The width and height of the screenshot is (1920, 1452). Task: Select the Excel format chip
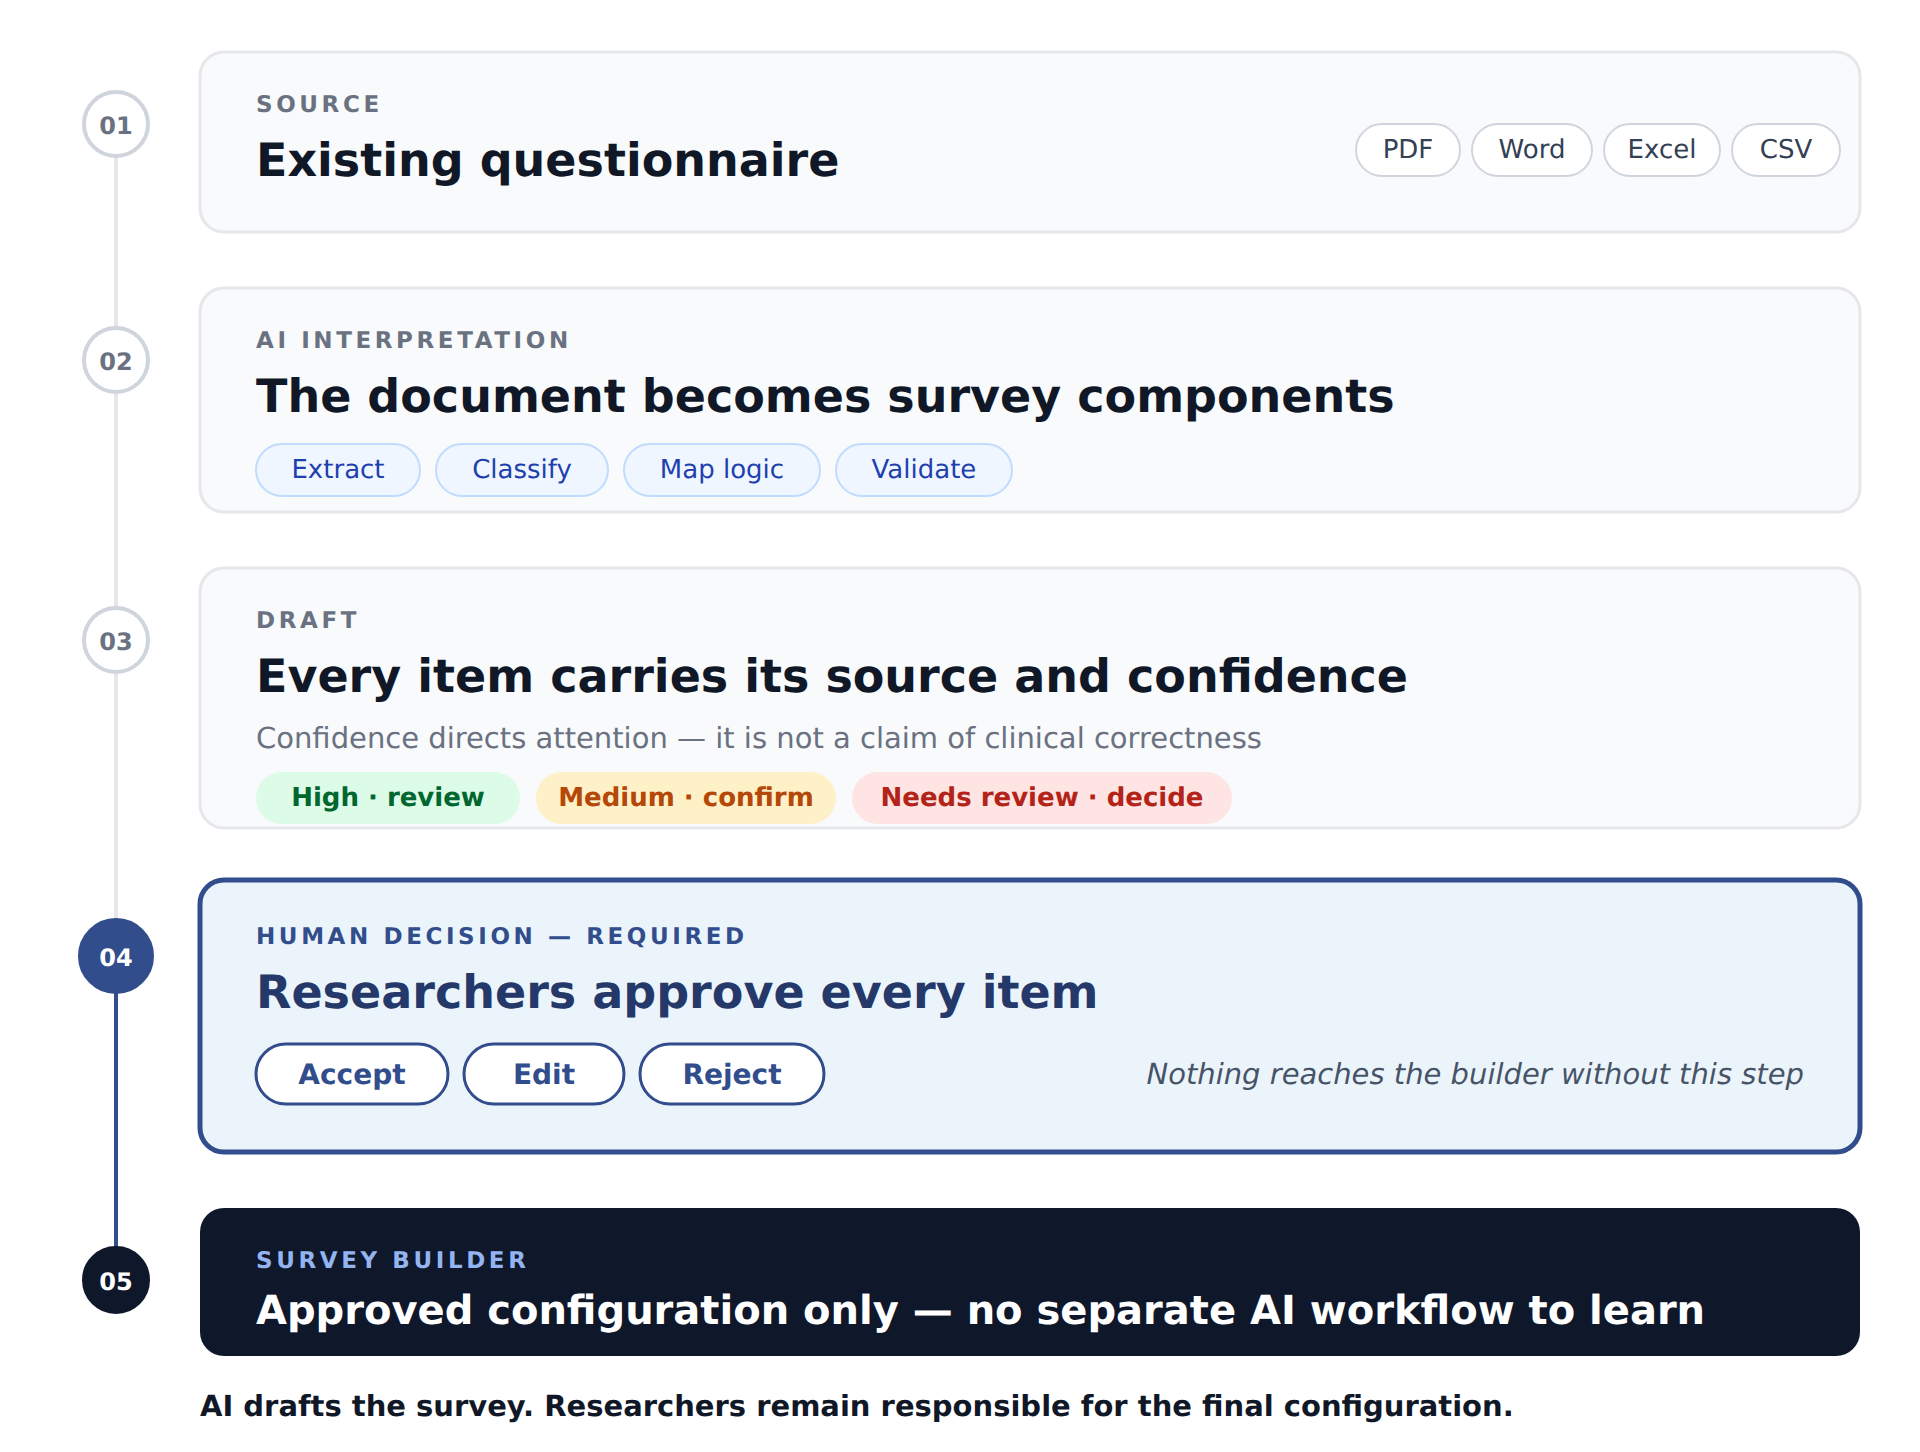coord(1662,150)
